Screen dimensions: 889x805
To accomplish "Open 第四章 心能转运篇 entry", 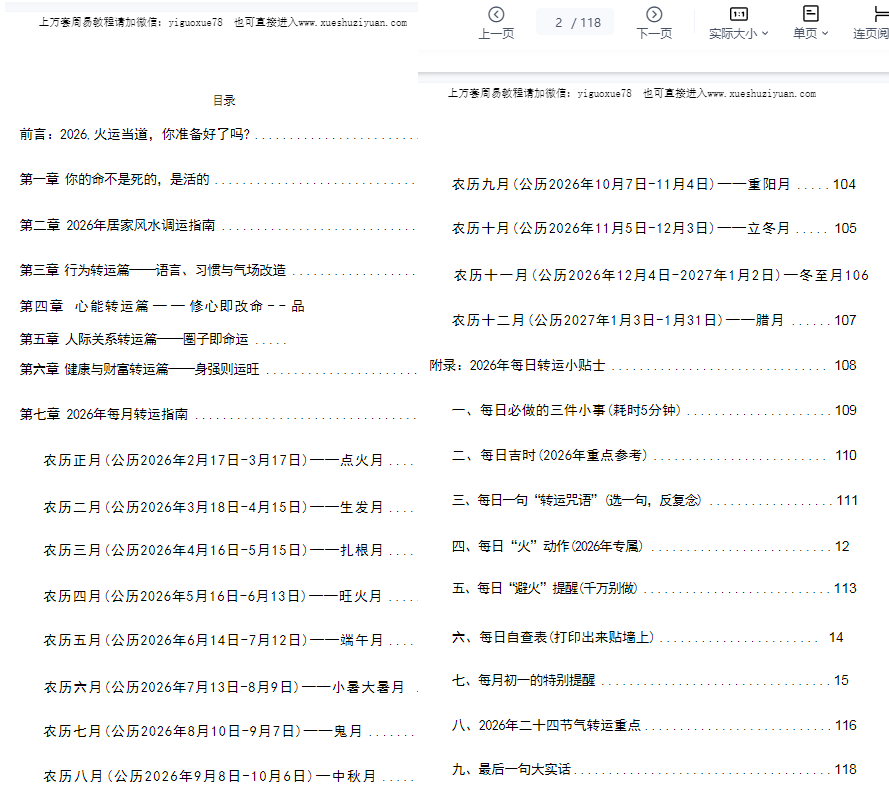I will [162, 306].
